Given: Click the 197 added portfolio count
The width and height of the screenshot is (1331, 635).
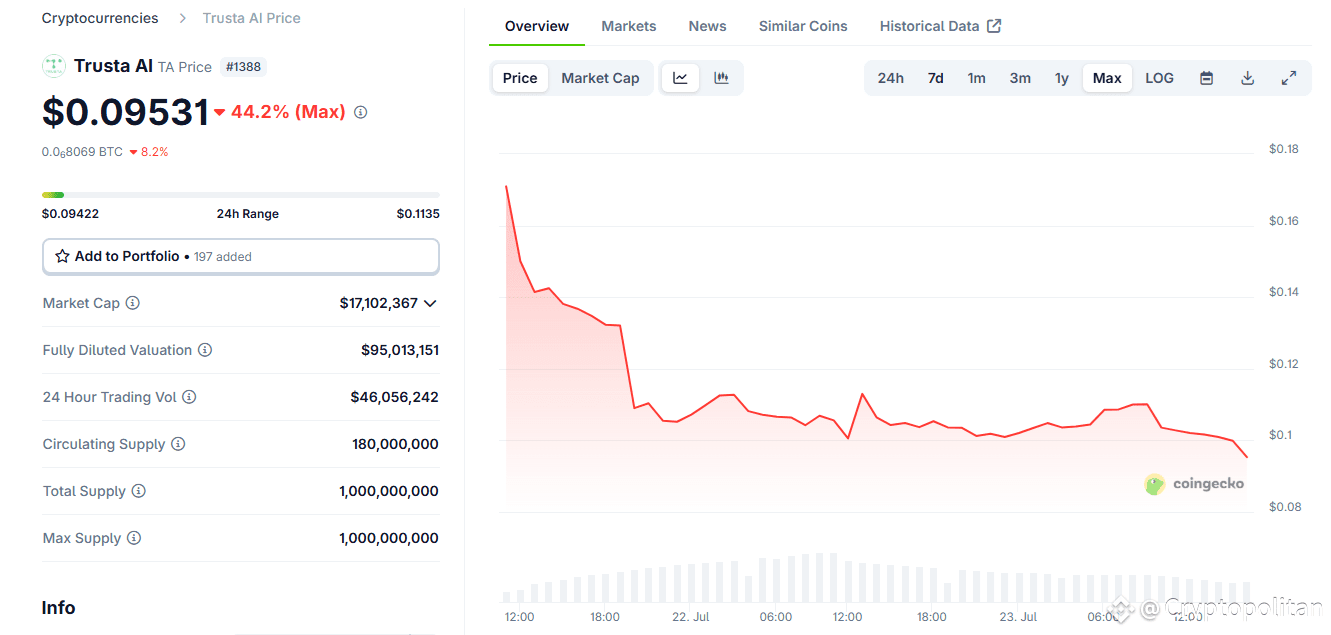Looking at the screenshot, I should [x=223, y=257].
